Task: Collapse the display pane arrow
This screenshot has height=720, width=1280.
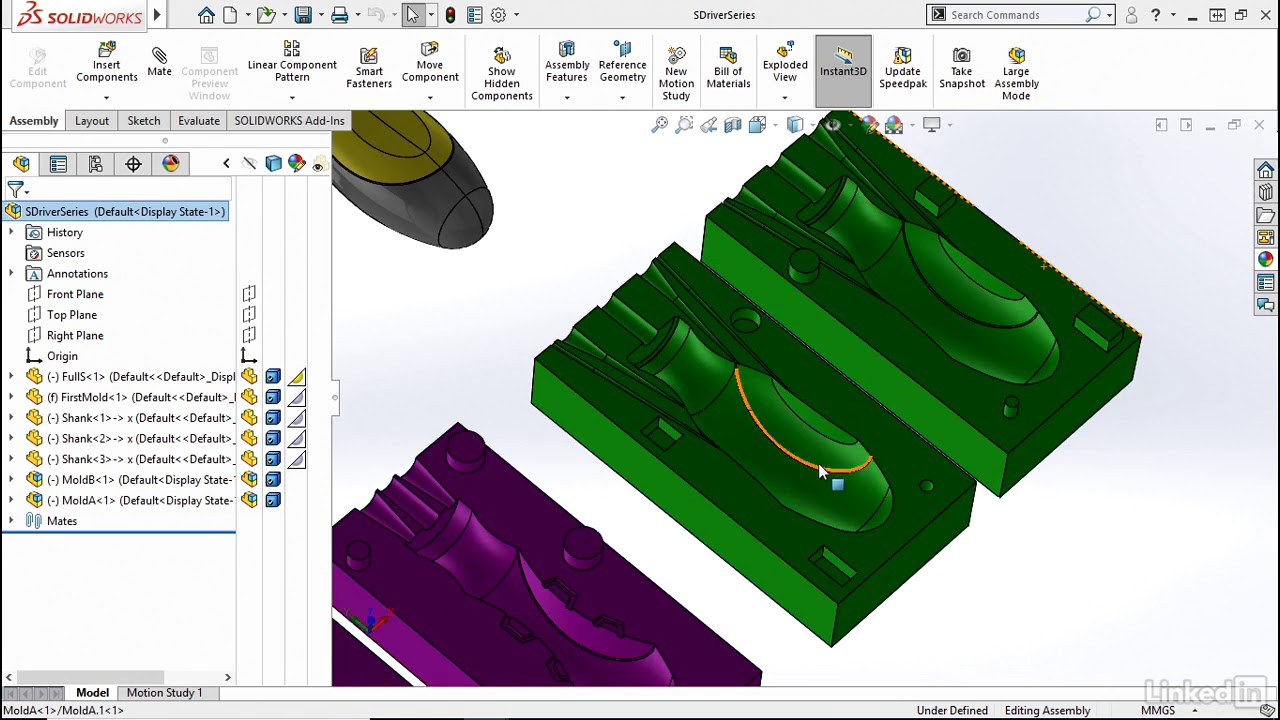Action: 226,164
